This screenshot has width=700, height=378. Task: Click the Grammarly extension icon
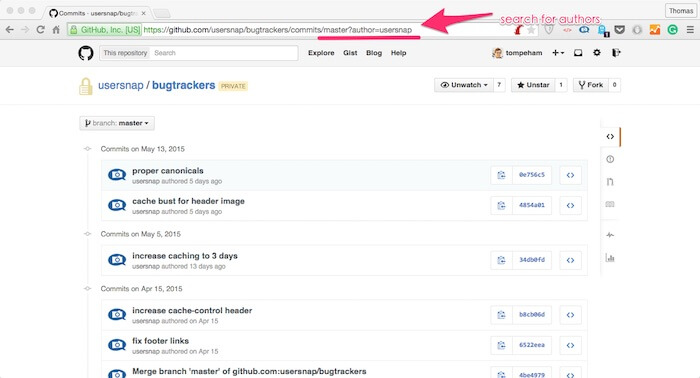(672, 30)
